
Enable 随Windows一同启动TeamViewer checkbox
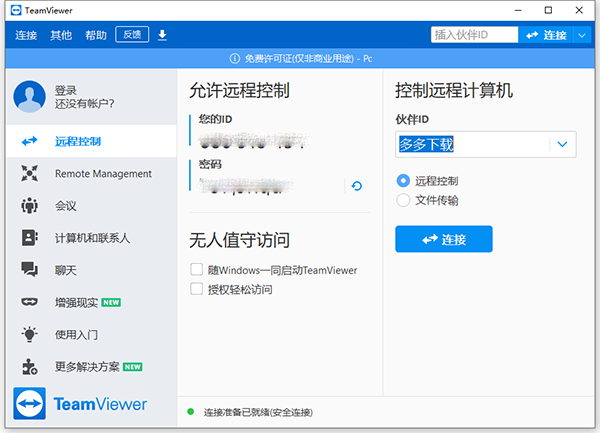coord(197,269)
